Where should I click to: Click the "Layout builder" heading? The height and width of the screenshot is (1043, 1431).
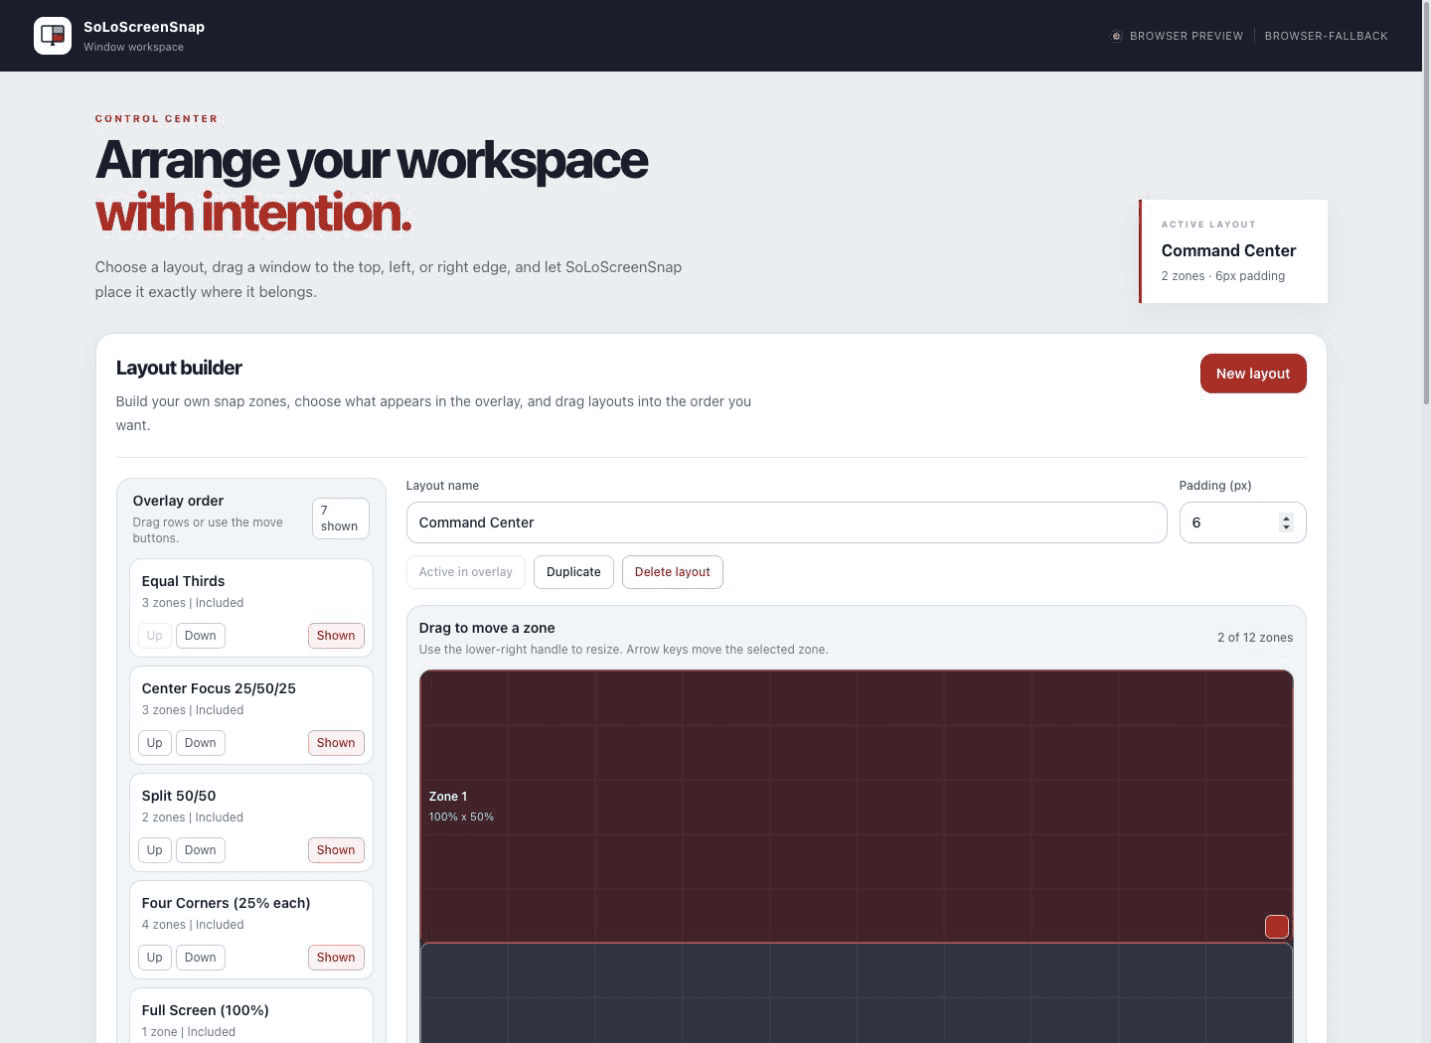(x=179, y=368)
